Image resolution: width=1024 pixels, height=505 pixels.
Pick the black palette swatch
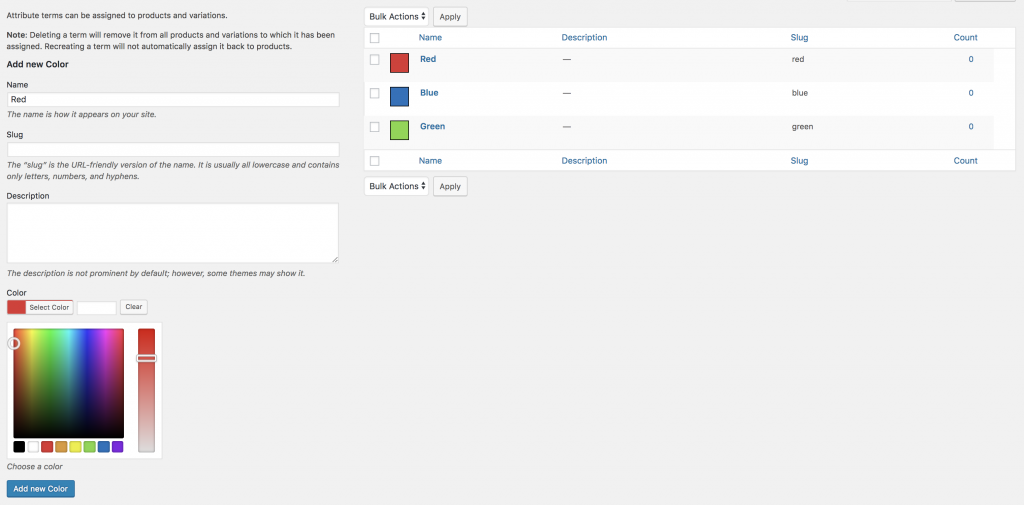click(19, 447)
